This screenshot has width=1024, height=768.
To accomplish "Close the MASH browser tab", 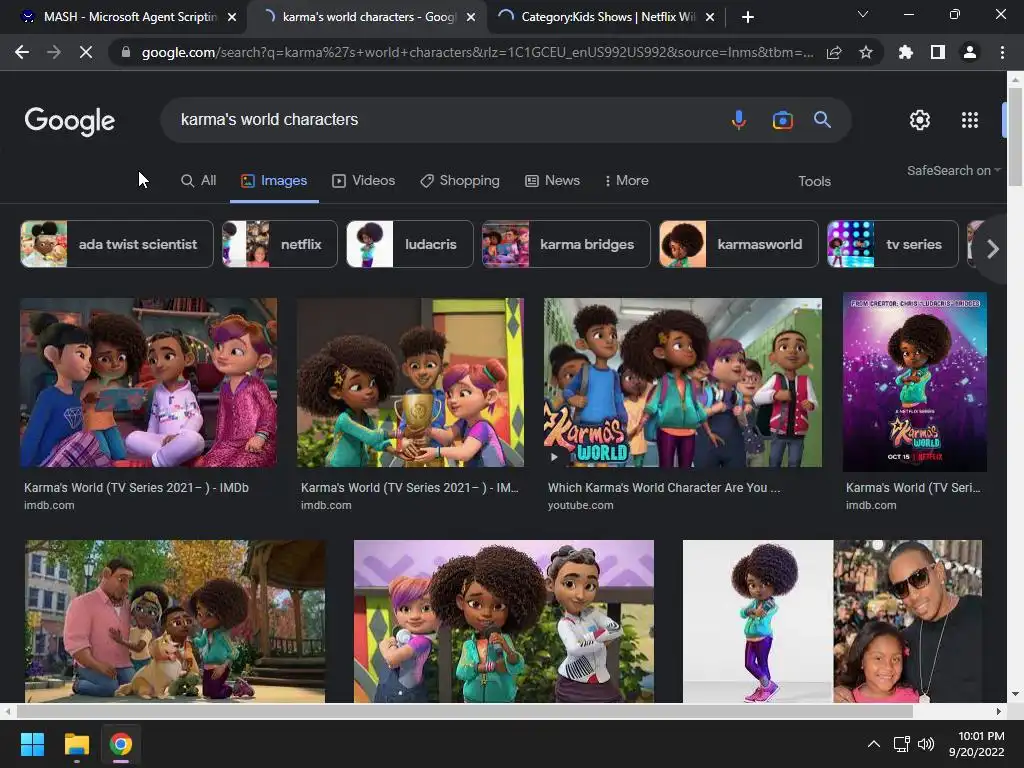I will click(232, 17).
